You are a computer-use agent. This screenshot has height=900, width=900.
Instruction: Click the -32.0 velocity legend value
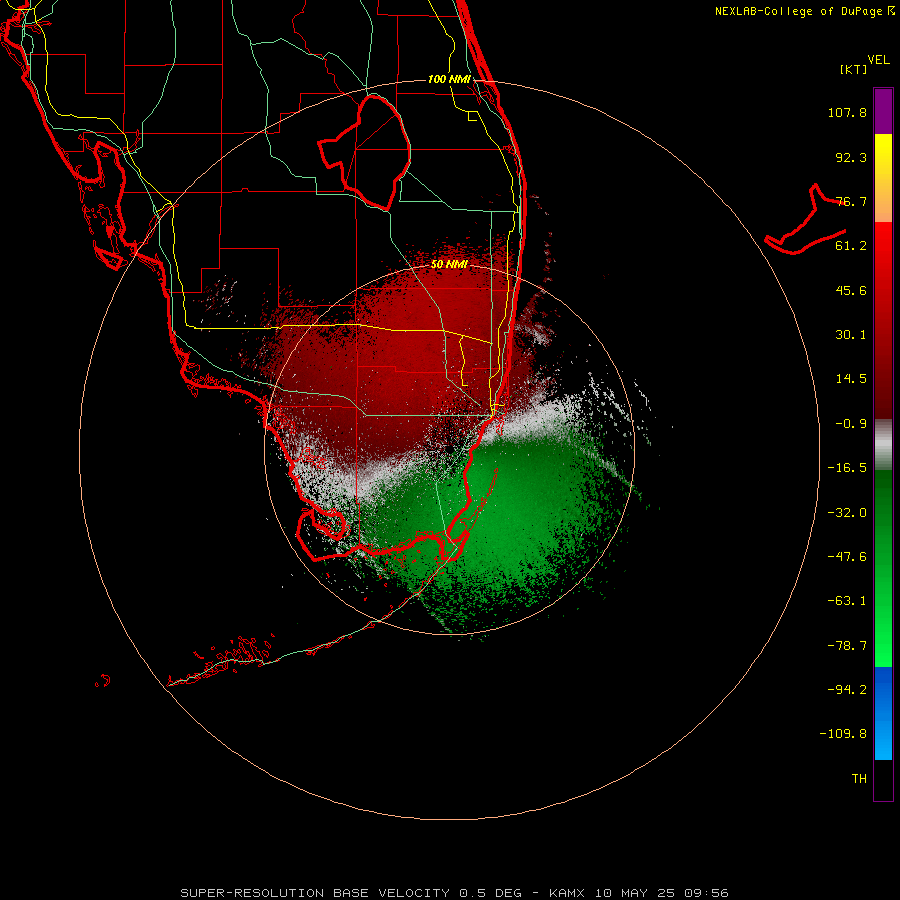pyautogui.click(x=847, y=513)
